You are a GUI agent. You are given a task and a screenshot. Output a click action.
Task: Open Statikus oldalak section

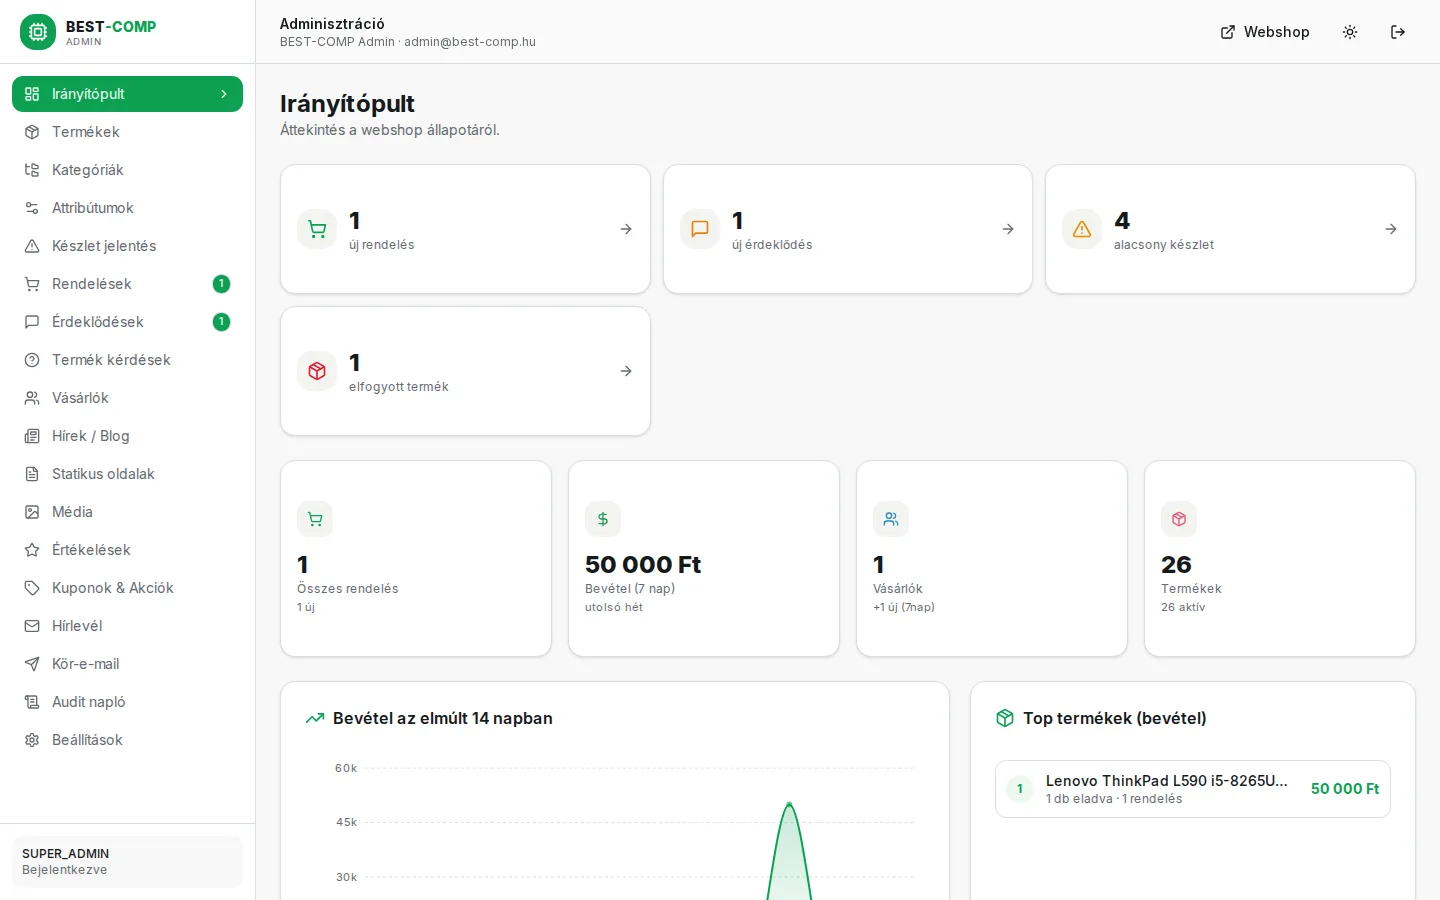pos(127,474)
